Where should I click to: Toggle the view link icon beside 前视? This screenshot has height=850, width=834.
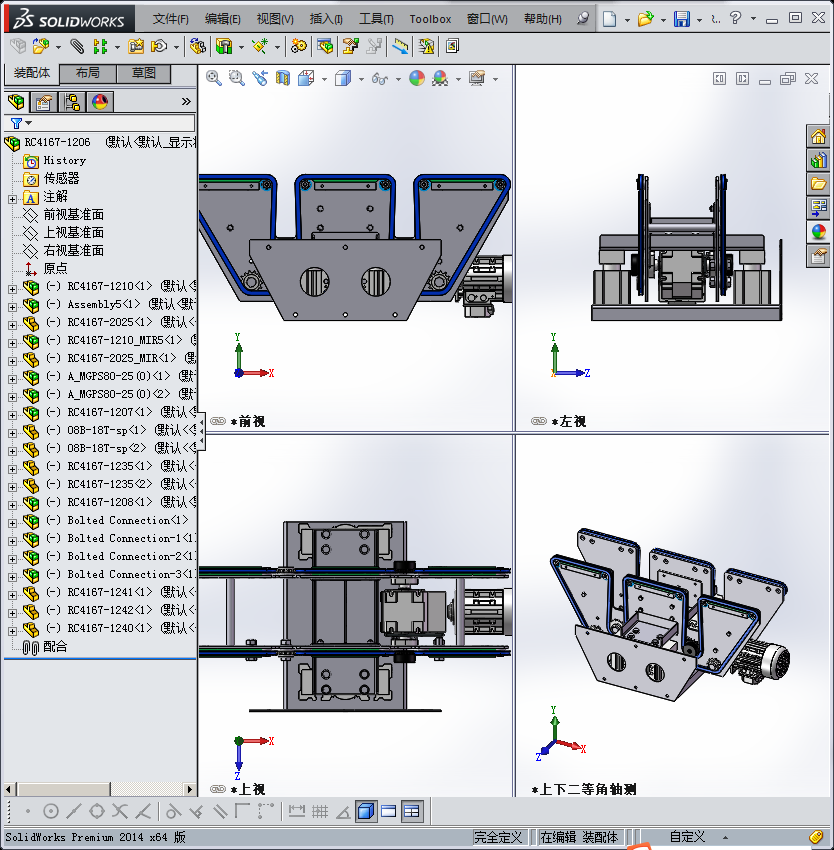pos(218,421)
